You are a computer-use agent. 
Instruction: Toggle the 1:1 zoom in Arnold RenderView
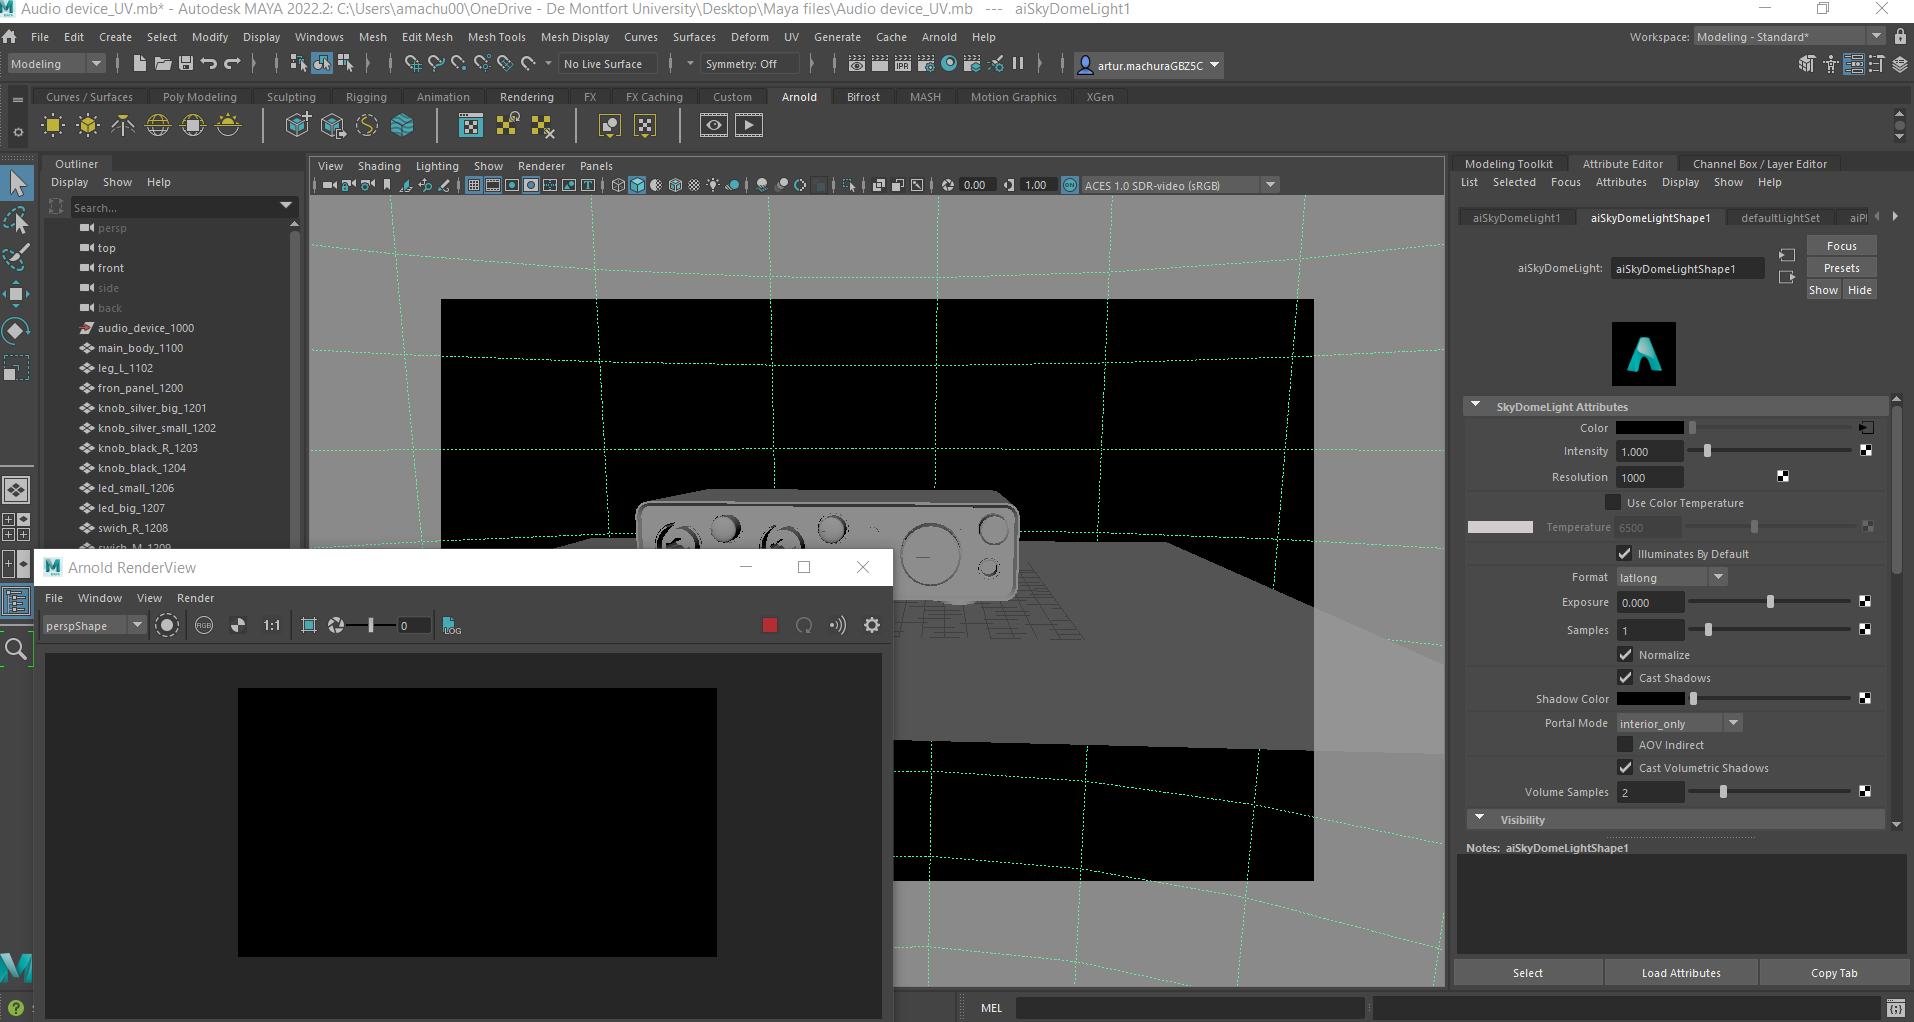[270, 625]
